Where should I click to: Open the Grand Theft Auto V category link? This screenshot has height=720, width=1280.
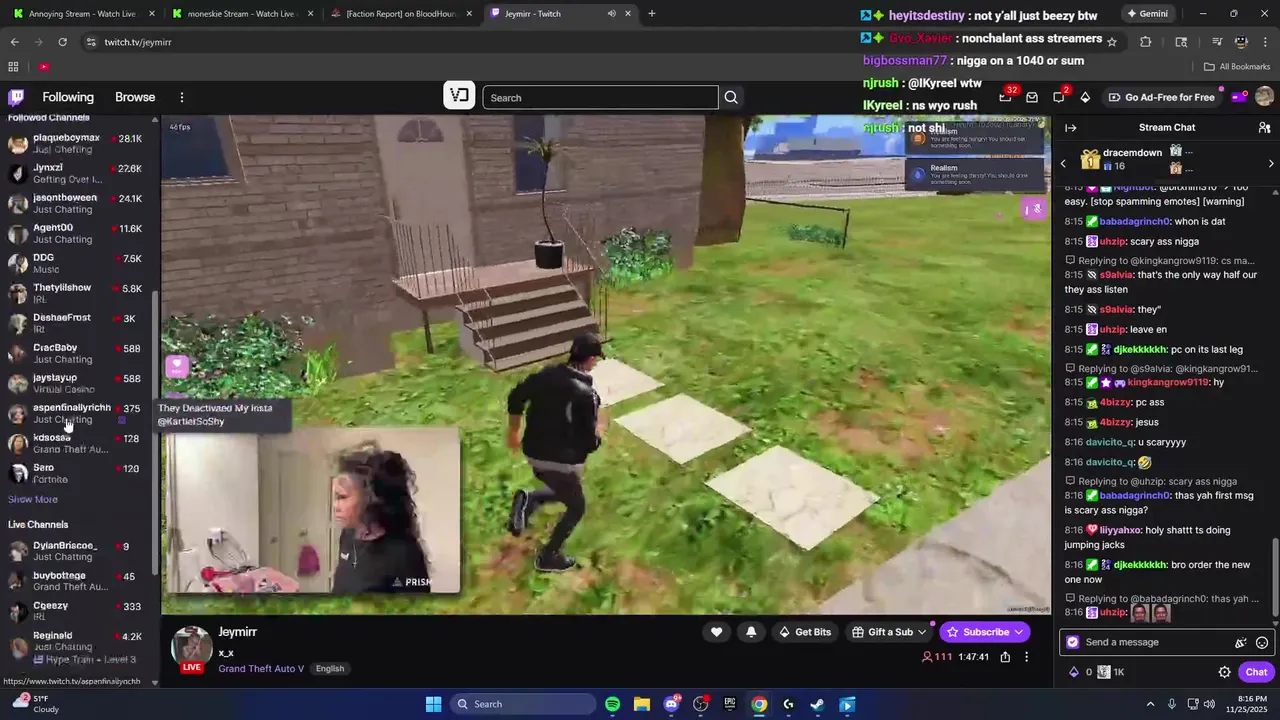(x=261, y=668)
